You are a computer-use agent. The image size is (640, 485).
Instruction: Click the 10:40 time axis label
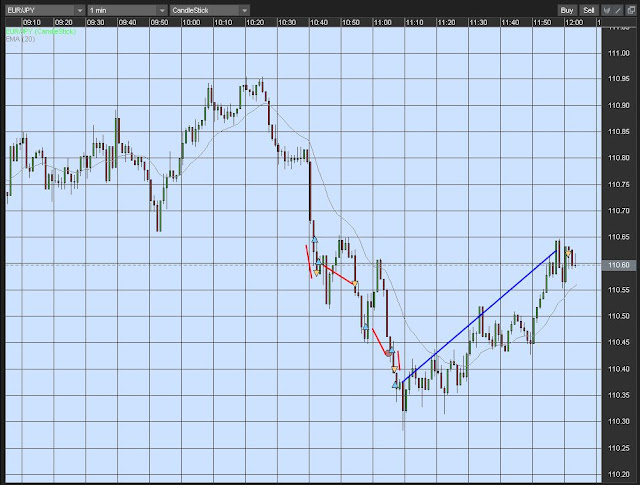pos(319,22)
